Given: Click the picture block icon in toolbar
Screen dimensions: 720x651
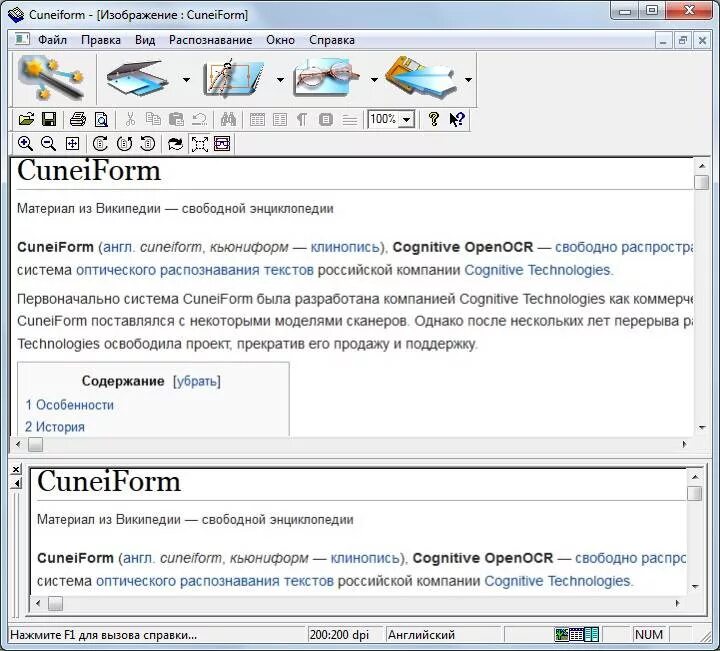Looking at the screenshot, I should click(x=326, y=120).
